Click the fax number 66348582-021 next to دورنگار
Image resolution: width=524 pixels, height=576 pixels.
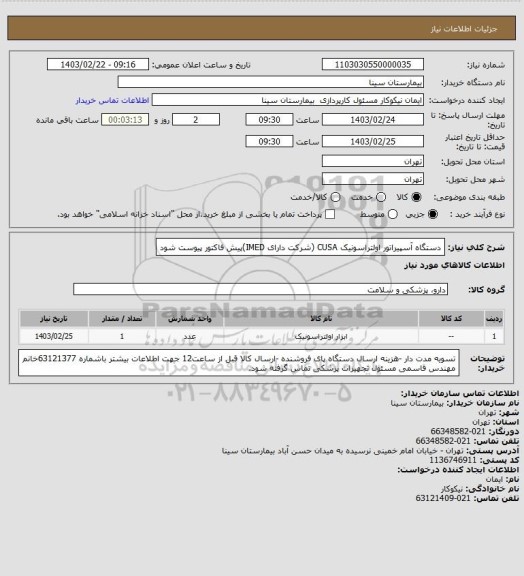pos(457,431)
